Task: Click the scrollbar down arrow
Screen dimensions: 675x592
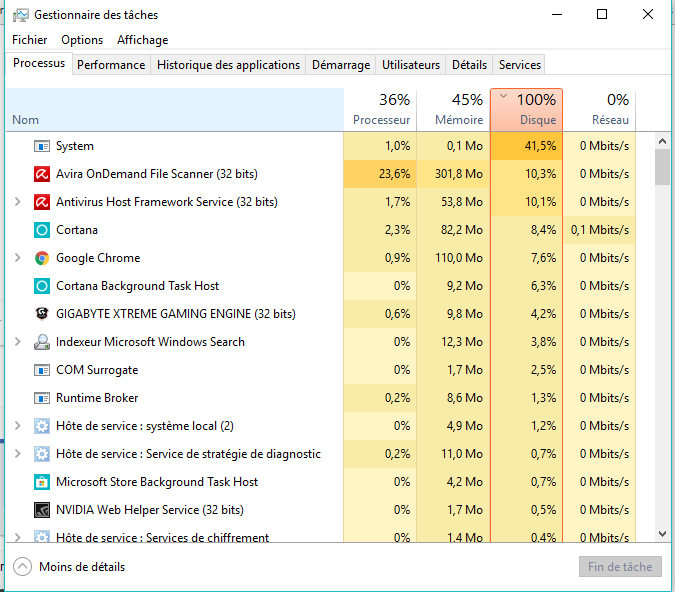Action: point(663,534)
